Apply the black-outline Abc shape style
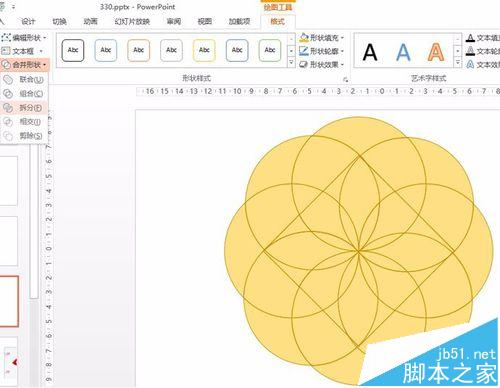Image resolution: width=500 pixels, height=388 pixels. 73,50
